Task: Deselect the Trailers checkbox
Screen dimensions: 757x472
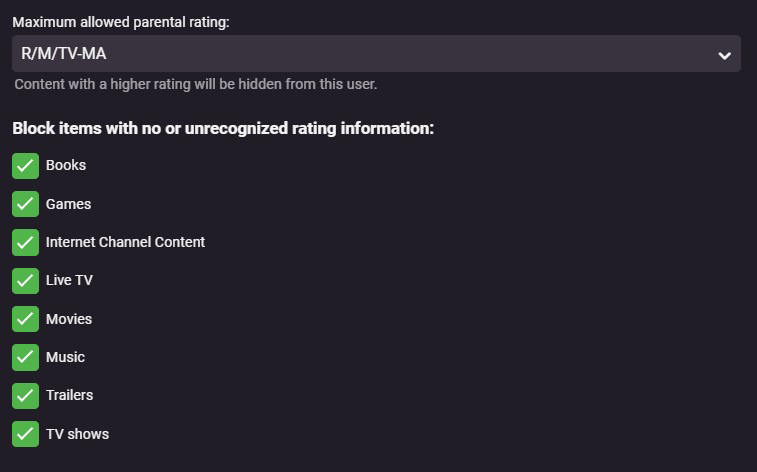Action: pos(25,396)
